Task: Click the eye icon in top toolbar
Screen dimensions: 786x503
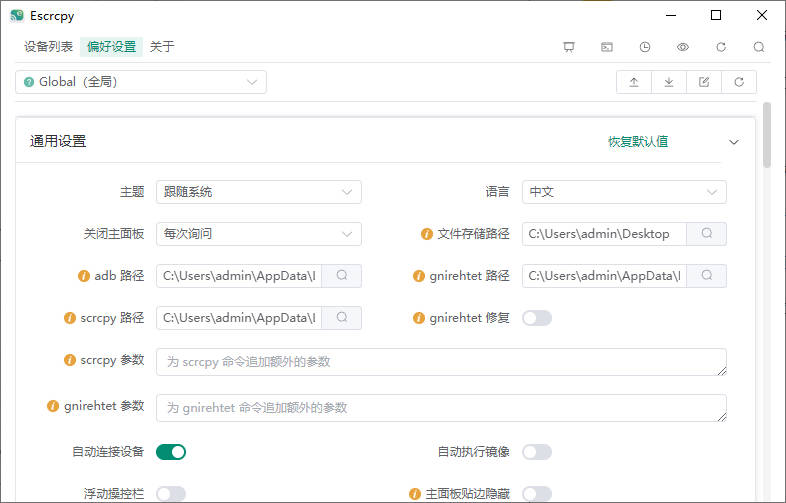Action: [x=683, y=47]
